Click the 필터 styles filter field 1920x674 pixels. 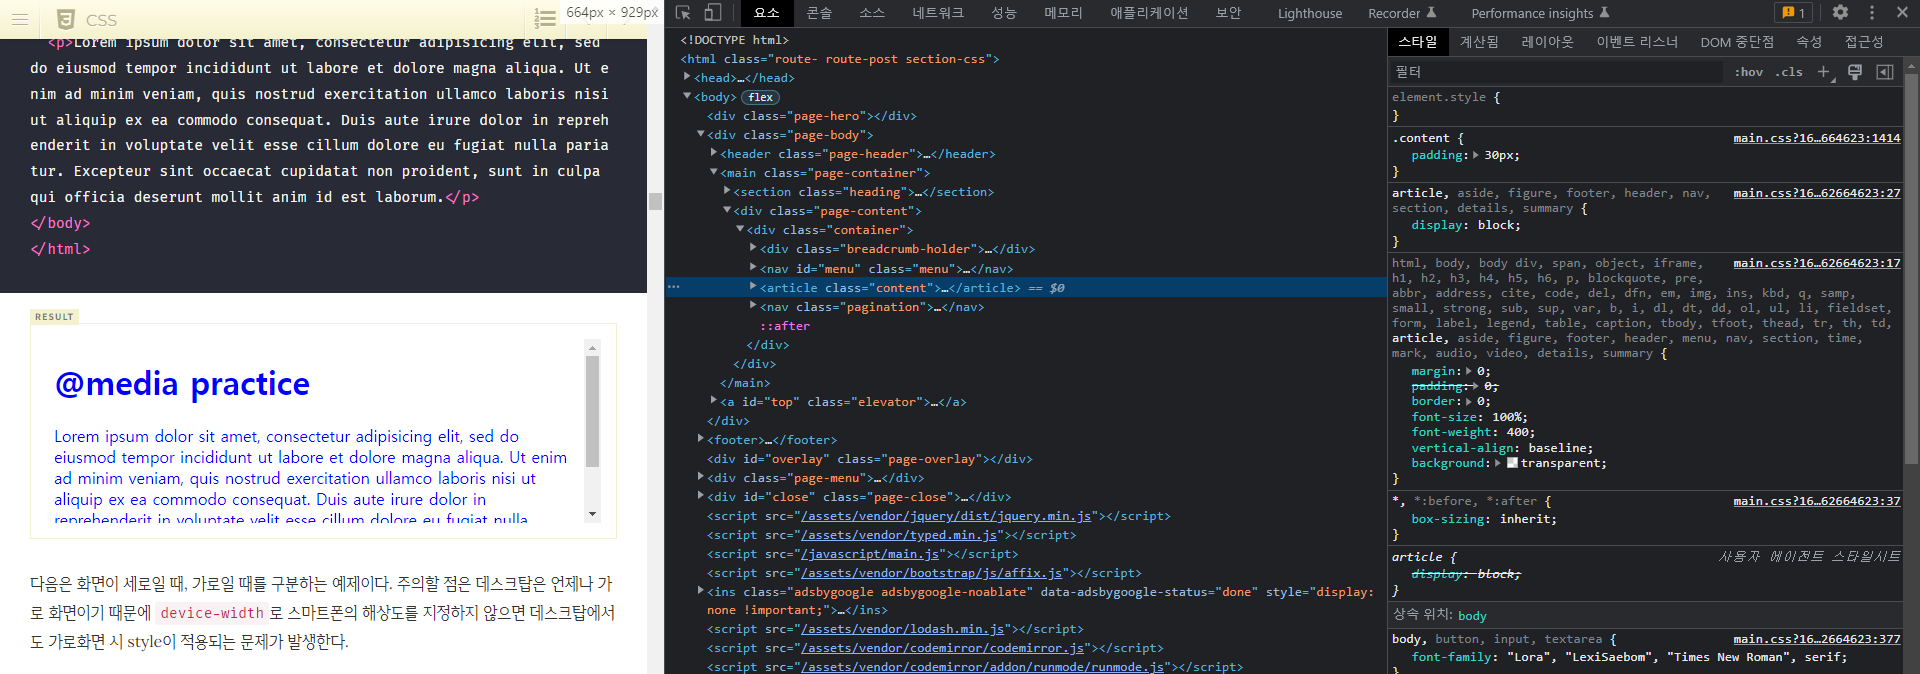(x=1558, y=72)
